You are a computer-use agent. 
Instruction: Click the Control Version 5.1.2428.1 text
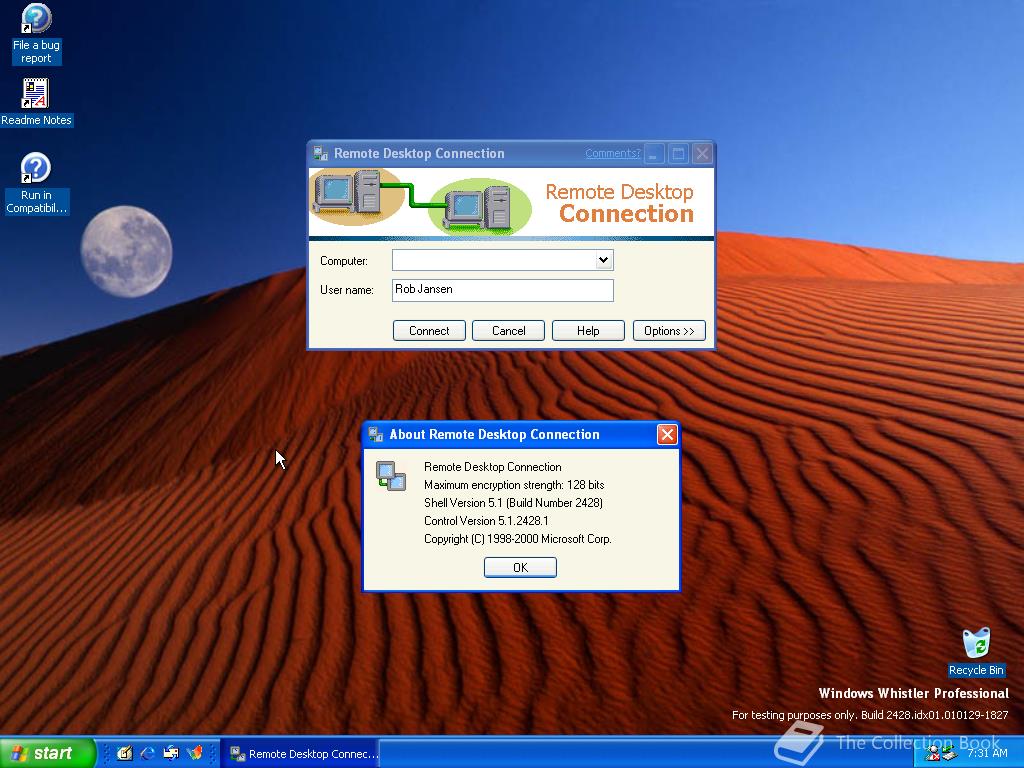[486, 521]
